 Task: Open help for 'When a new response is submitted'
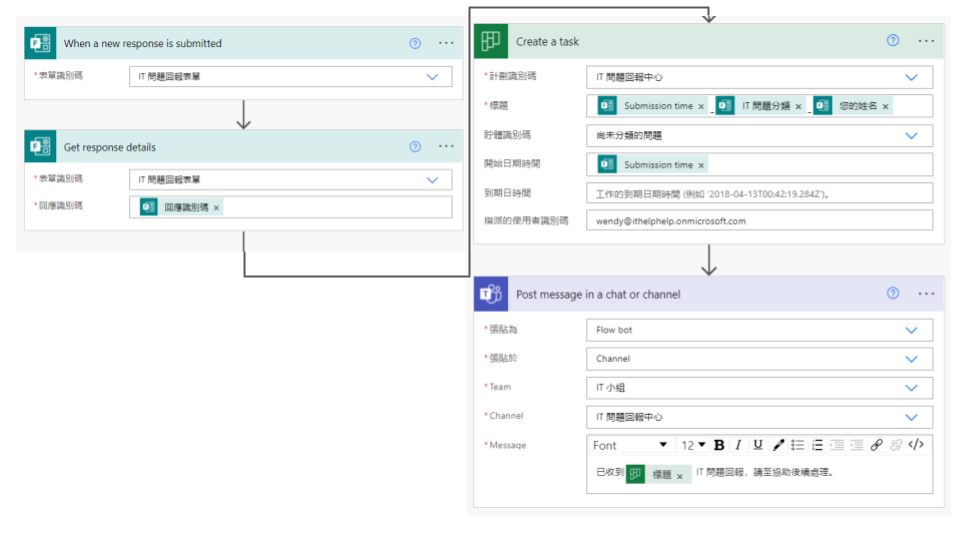coord(415,43)
